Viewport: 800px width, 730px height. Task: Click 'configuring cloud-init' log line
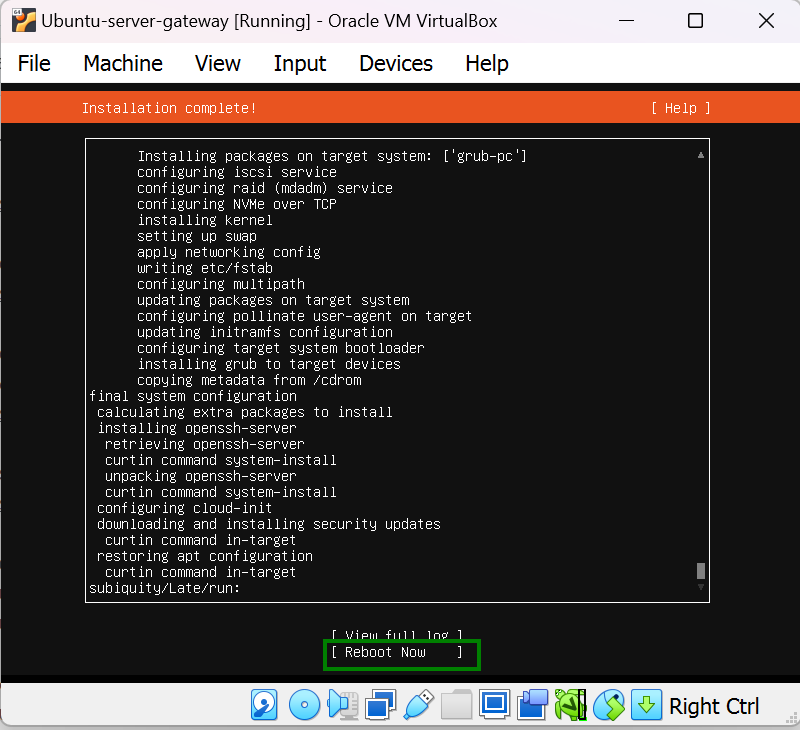coord(184,508)
